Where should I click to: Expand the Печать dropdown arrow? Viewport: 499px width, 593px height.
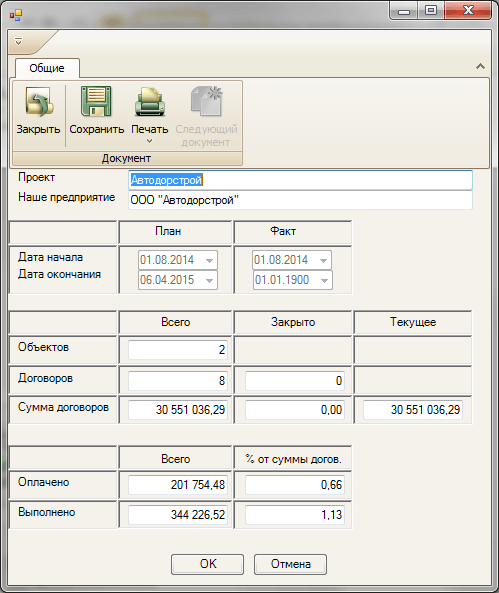pos(149,141)
